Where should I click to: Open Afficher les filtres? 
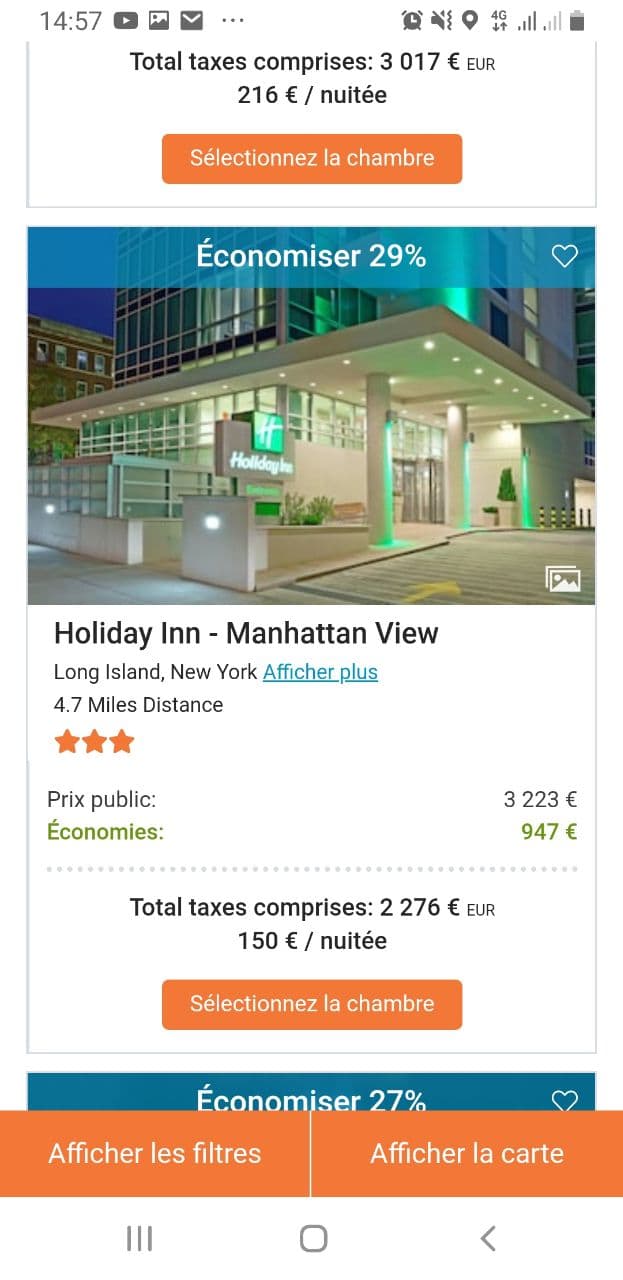click(x=155, y=1153)
